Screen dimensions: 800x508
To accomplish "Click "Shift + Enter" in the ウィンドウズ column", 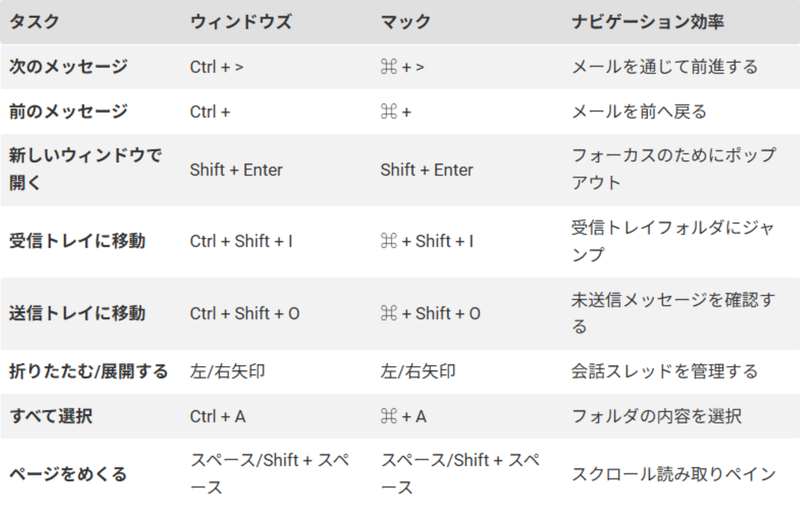I will click(x=236, y=170).
